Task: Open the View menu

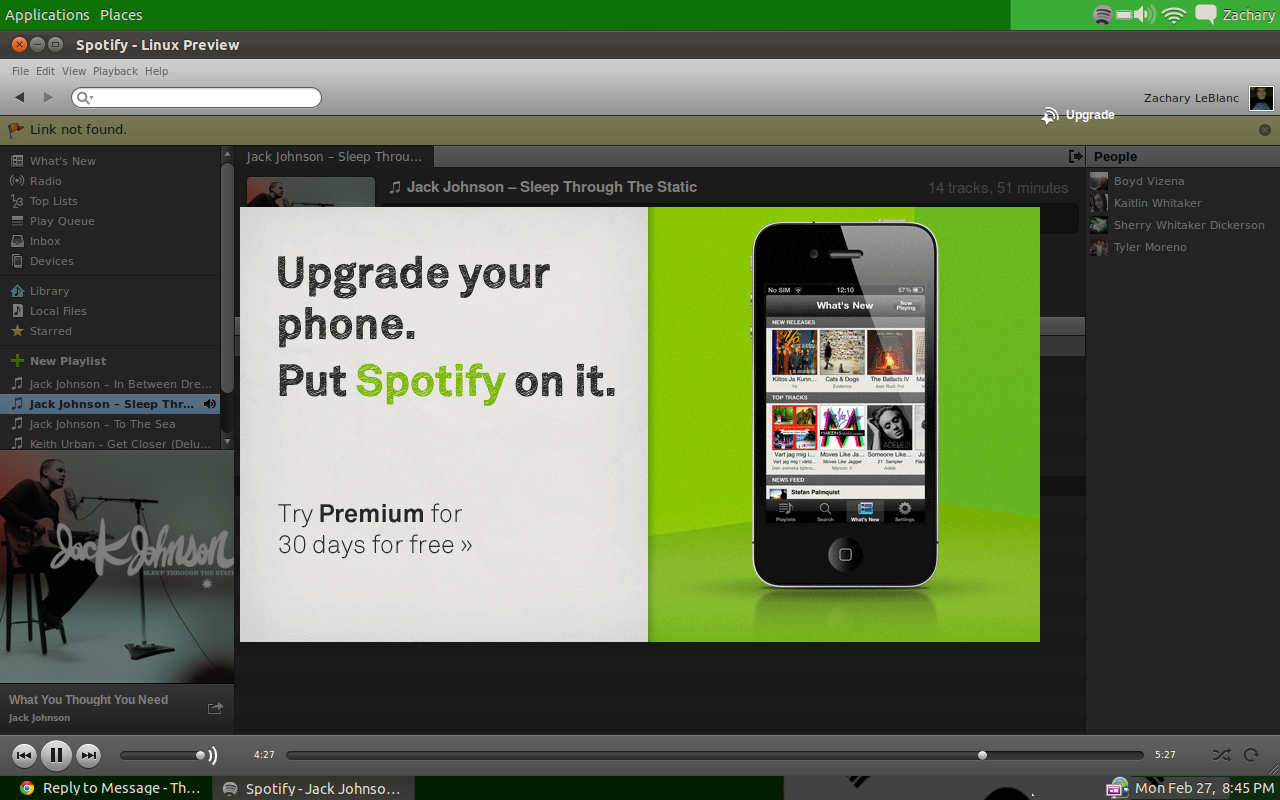Action: coord(74,71)
